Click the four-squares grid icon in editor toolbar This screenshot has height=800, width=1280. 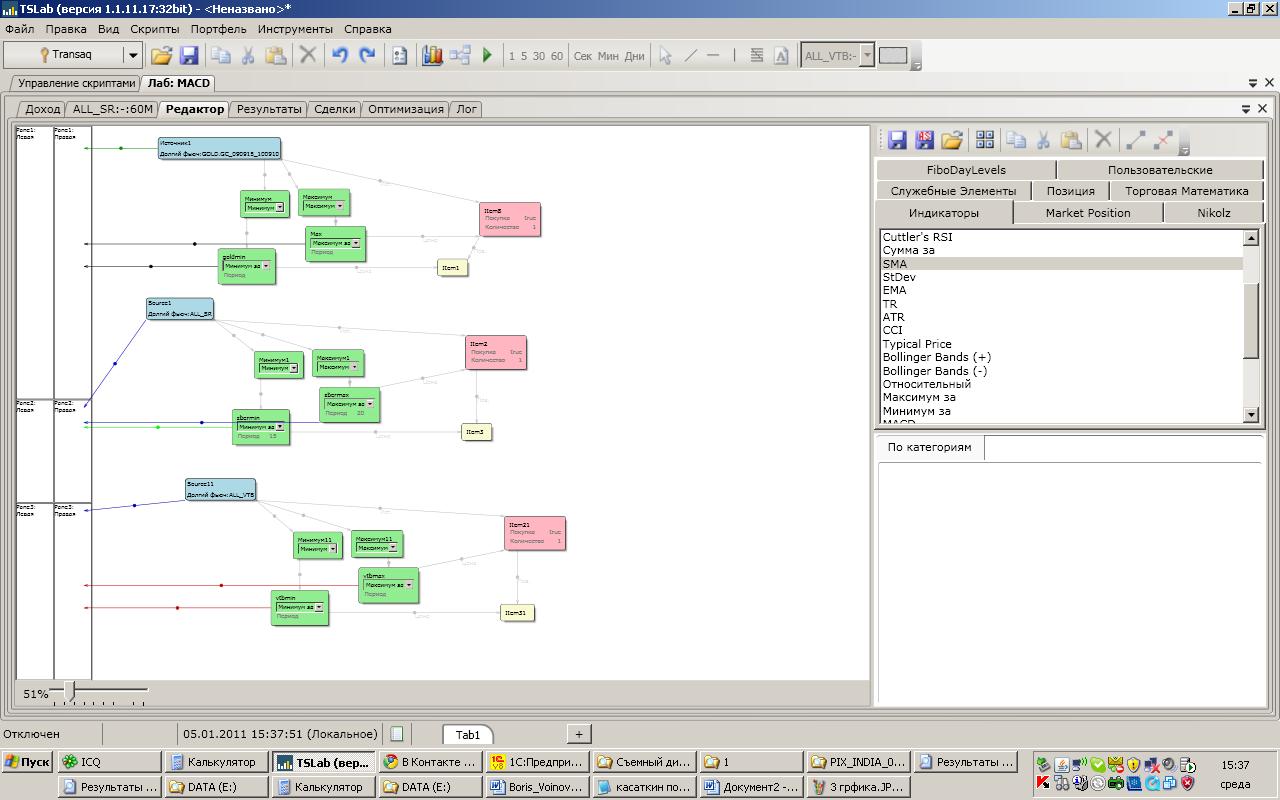(x=985, y=140)
